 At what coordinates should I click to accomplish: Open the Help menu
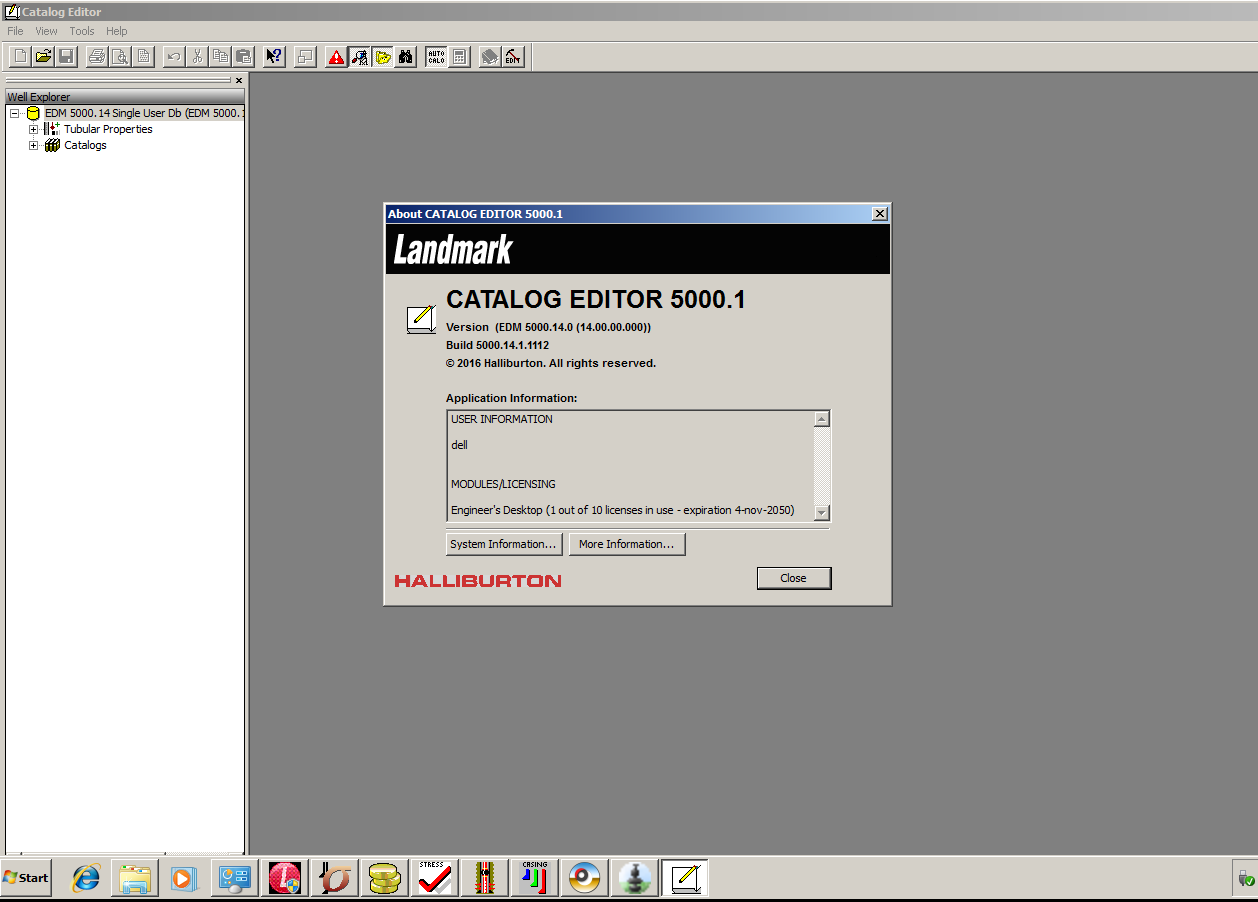(x=117, y=31)
